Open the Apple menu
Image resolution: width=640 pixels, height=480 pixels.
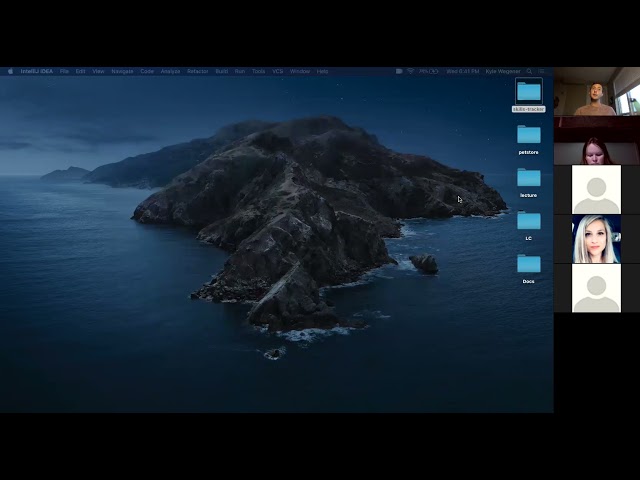point(11,71)
